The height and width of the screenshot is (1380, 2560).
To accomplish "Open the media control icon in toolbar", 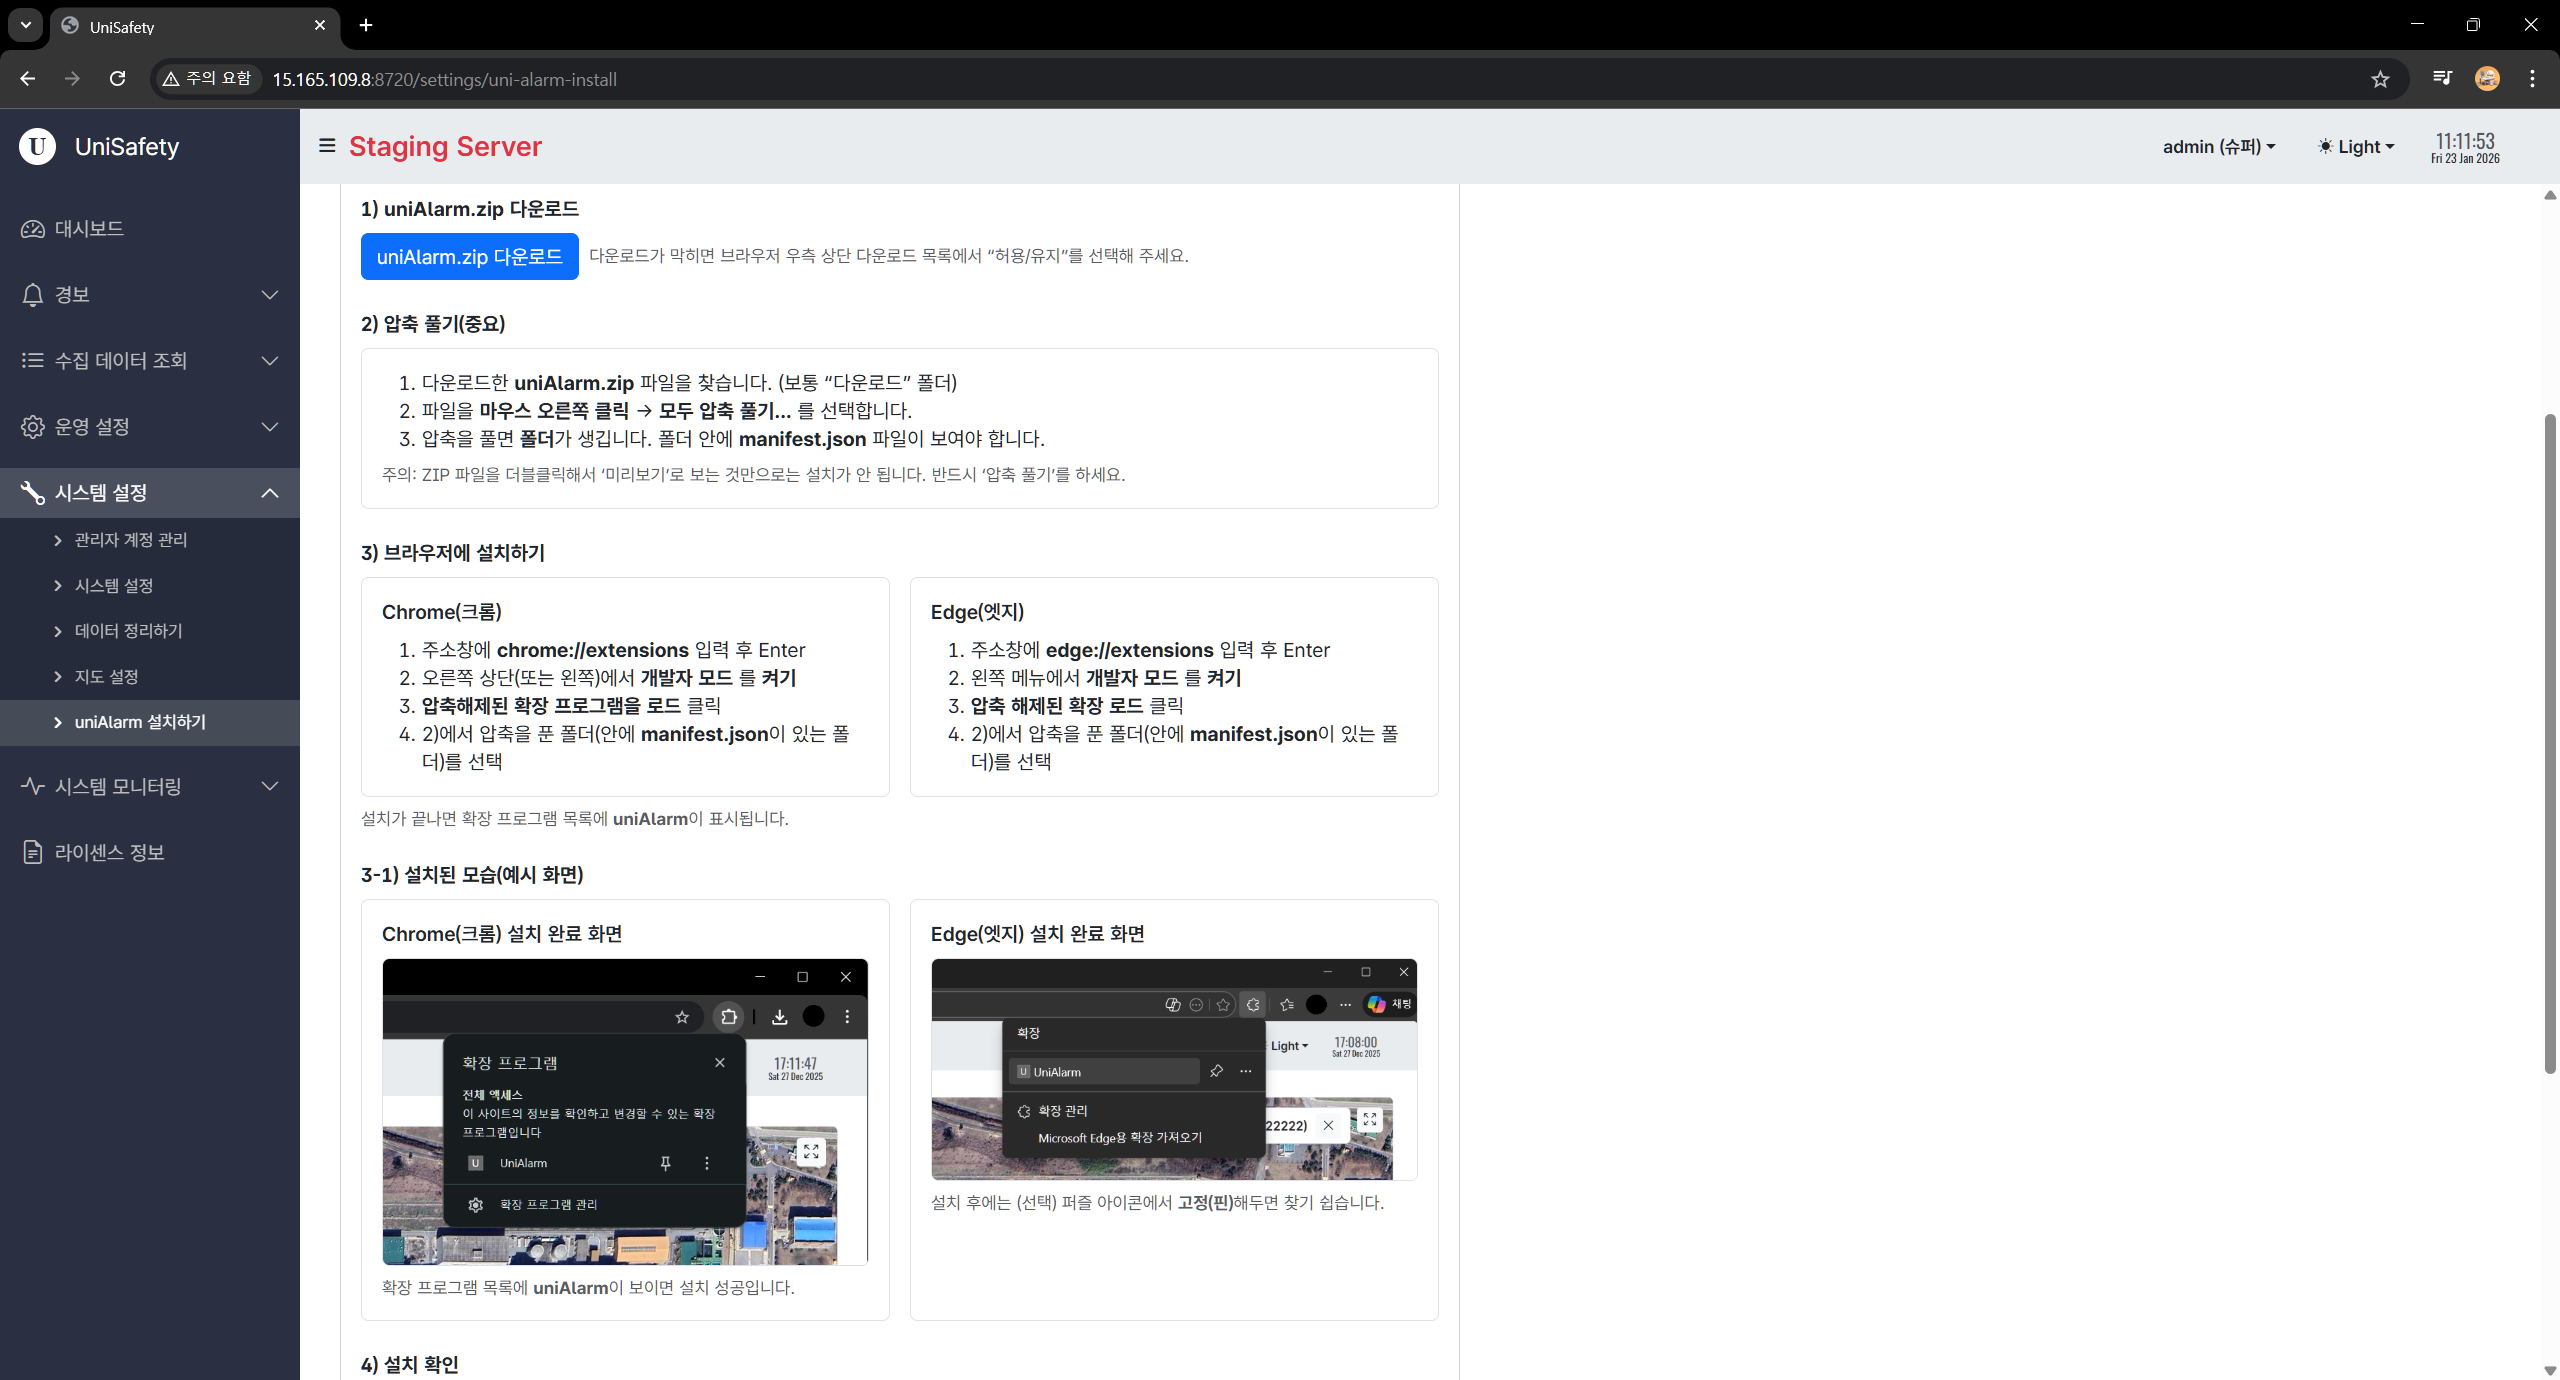I will 2442,79.
